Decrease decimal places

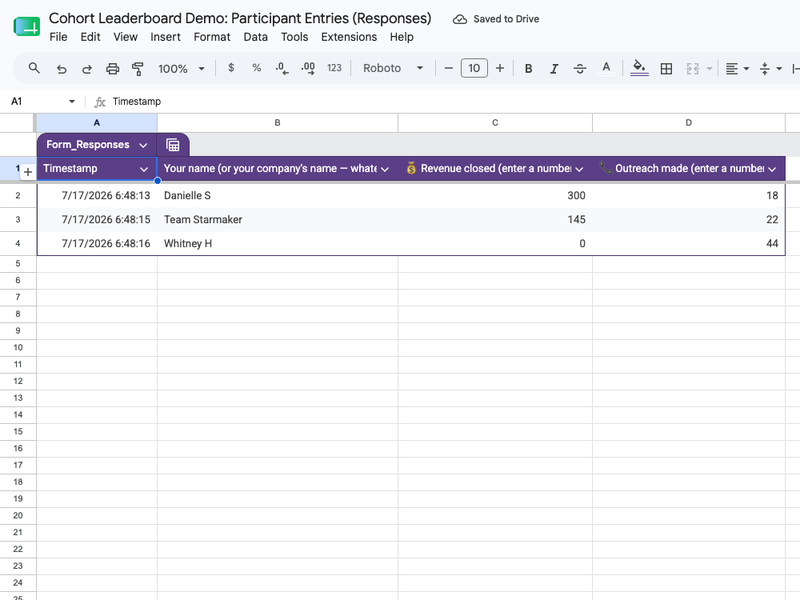click(282, 68)
